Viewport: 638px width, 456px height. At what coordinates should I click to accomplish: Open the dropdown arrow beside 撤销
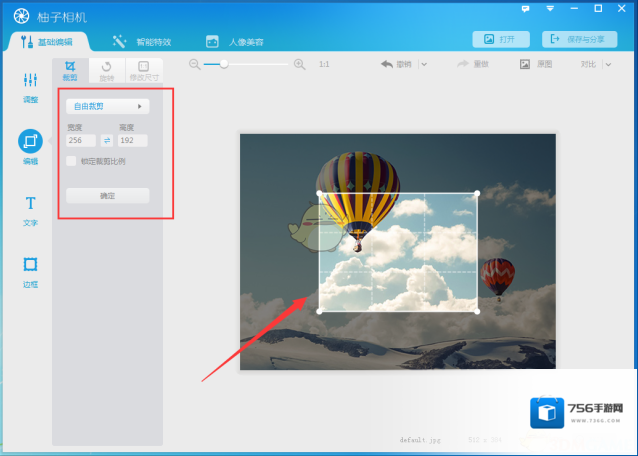(x=424, y=64)
